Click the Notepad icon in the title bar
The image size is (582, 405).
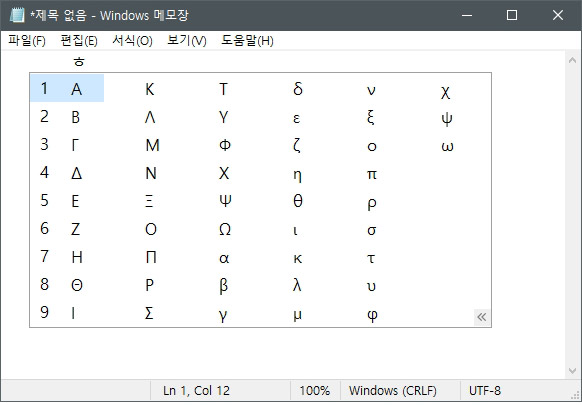[x=17, y=15]
